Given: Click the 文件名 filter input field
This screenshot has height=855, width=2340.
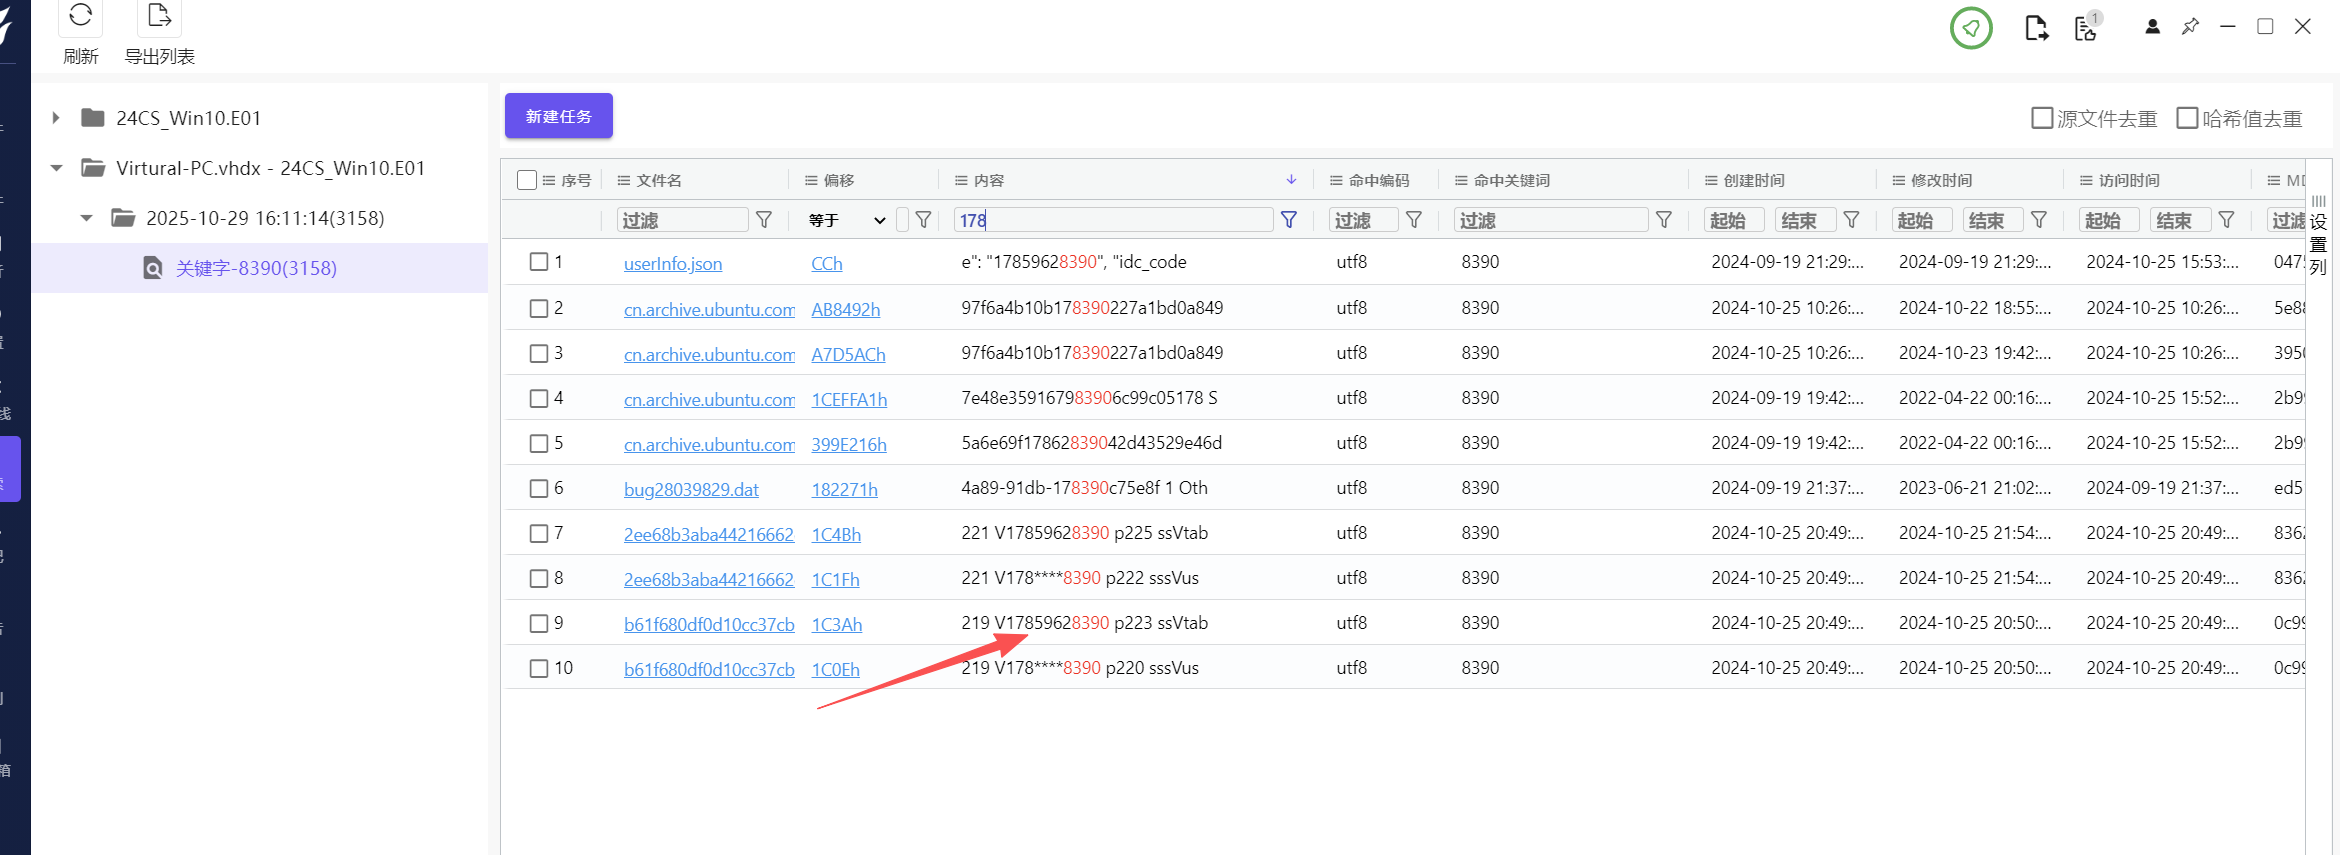Looking at the screenshot, I should click(x=683, y=220).
